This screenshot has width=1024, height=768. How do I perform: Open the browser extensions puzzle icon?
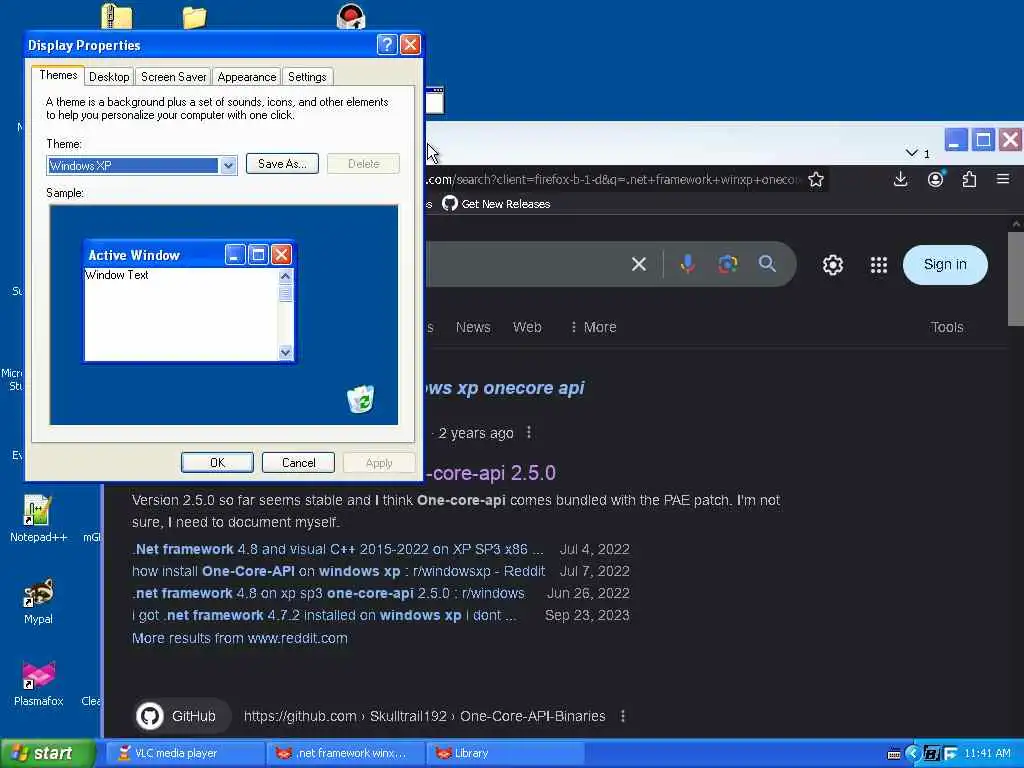click(969, 179)
